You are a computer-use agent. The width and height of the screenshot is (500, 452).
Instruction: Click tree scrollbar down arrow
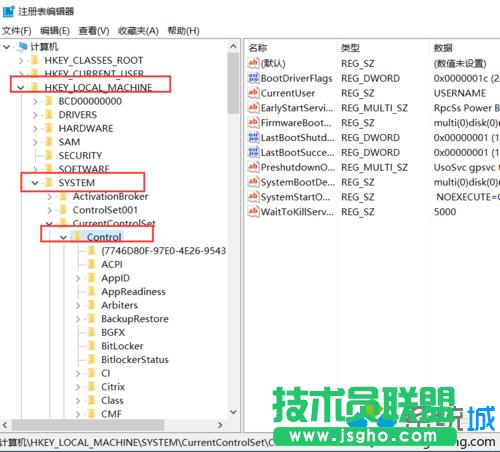[x=233, y=412]
